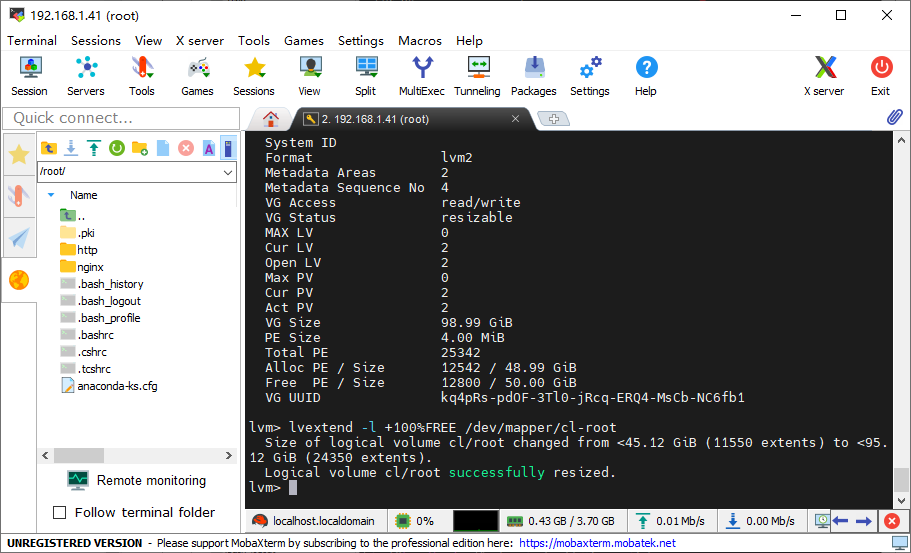
Task: Click the SFTP upload files icon
Action: point(94,148)
